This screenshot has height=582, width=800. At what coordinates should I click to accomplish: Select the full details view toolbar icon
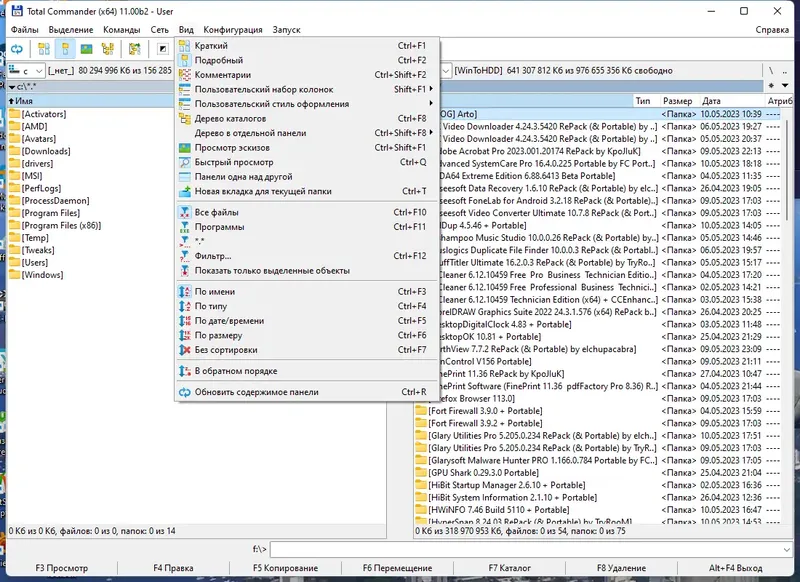(65, 49)
